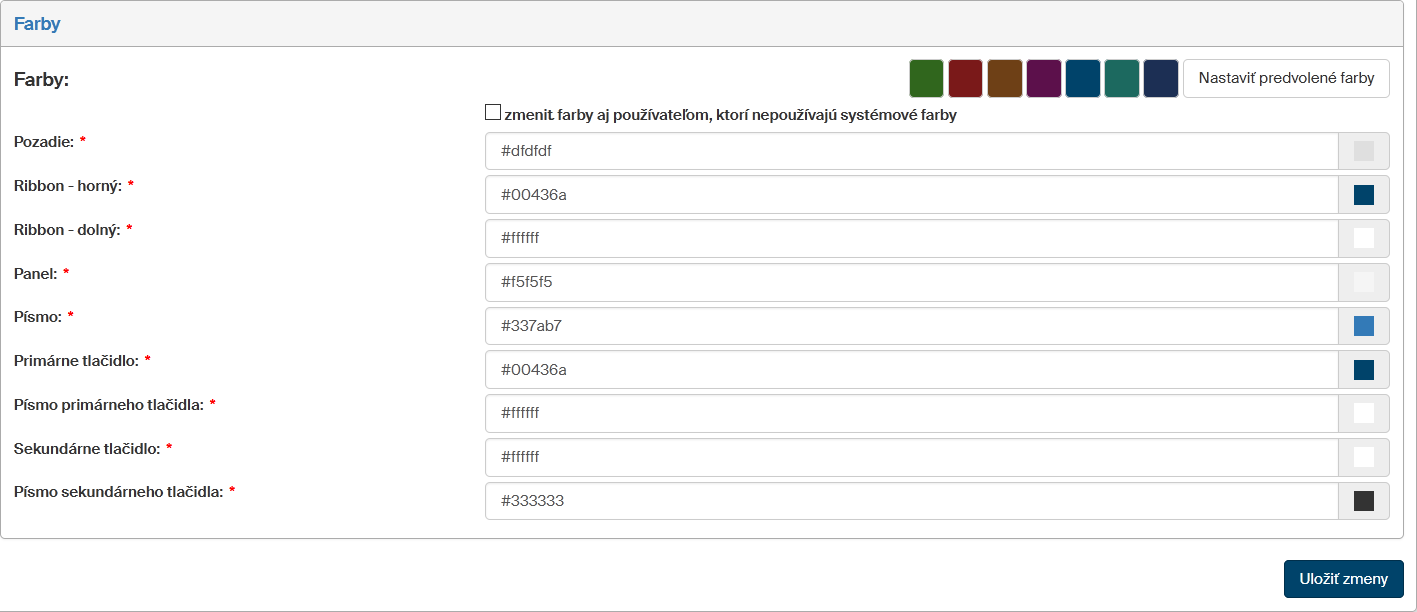Image resolution: width=1417 pixels, height=612 pixels.
Task: Open Písmo sekundárneho tlačidla color picker
Action: point(1363,501)
